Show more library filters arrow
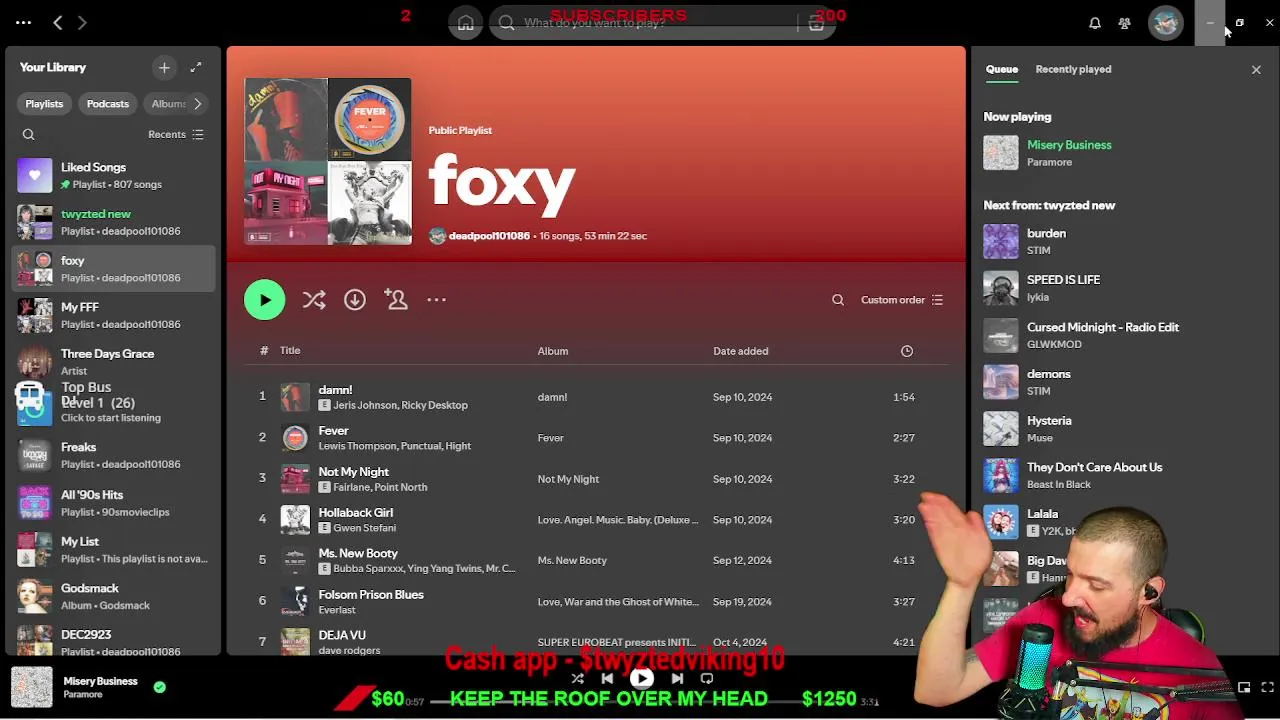Viewport: 1280px width, 720px height. click(198, 104)
